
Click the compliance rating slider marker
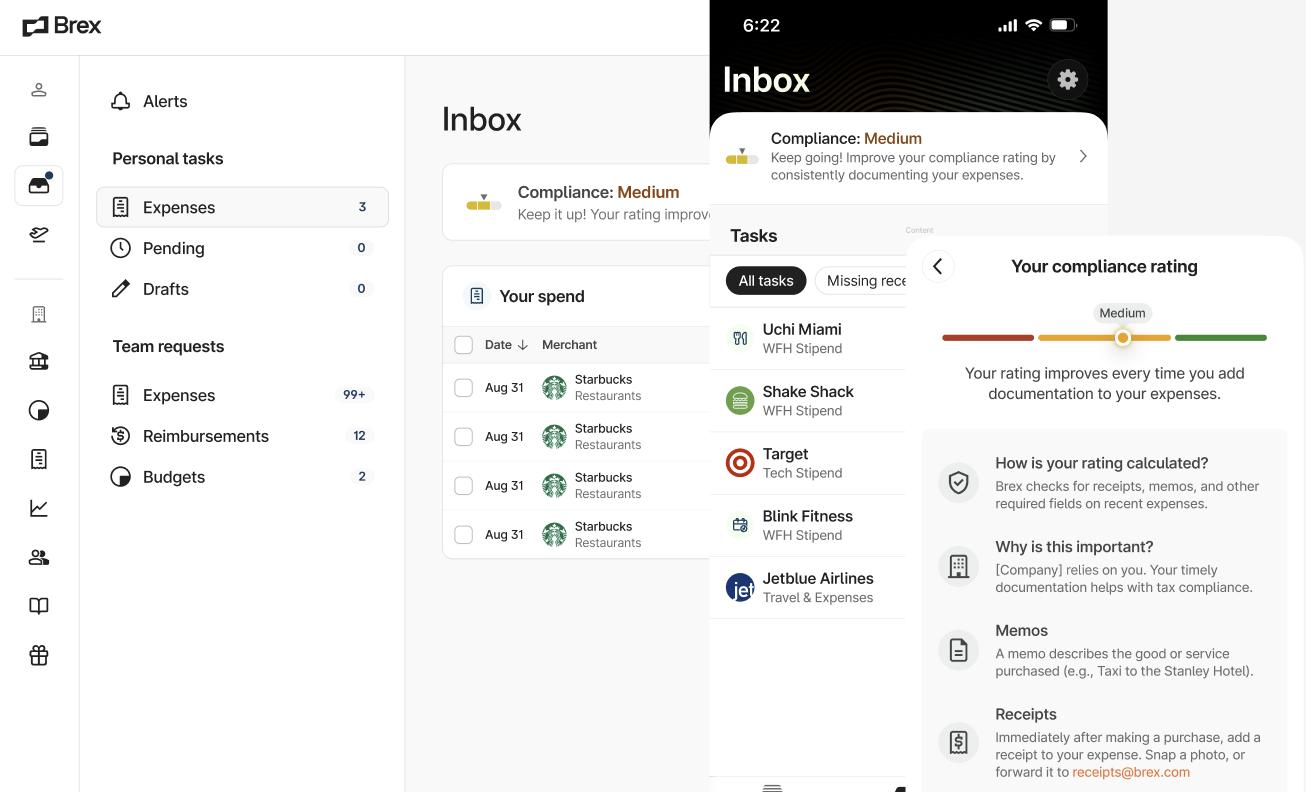coord(1123,338)
